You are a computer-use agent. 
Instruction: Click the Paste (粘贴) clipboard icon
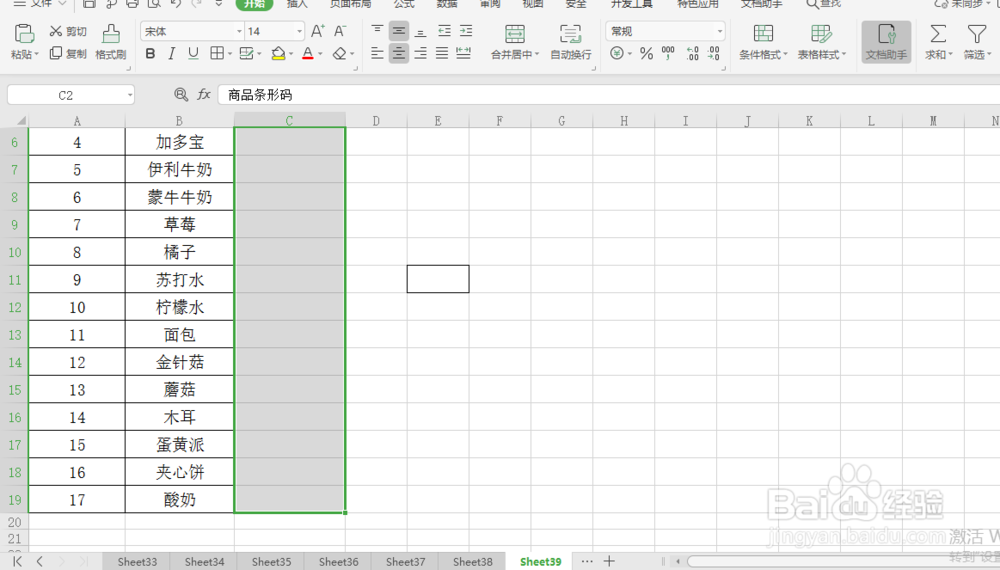[24, 33]
